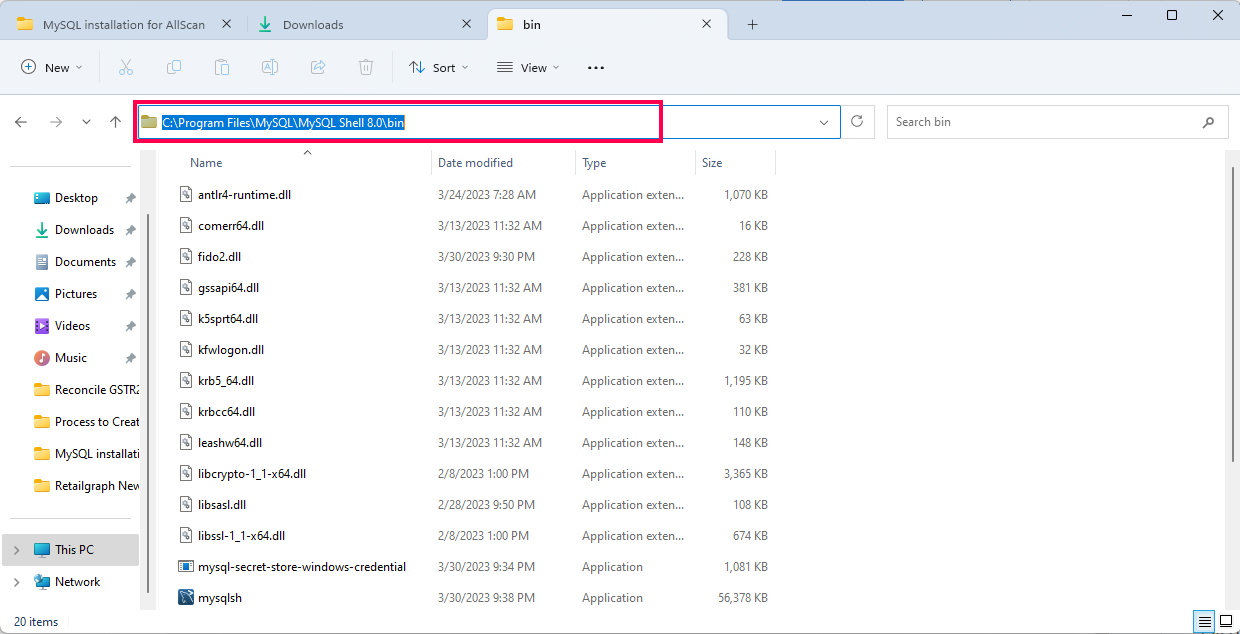Go back with the left arrow
1240x634 pixels.
(21, 122)
